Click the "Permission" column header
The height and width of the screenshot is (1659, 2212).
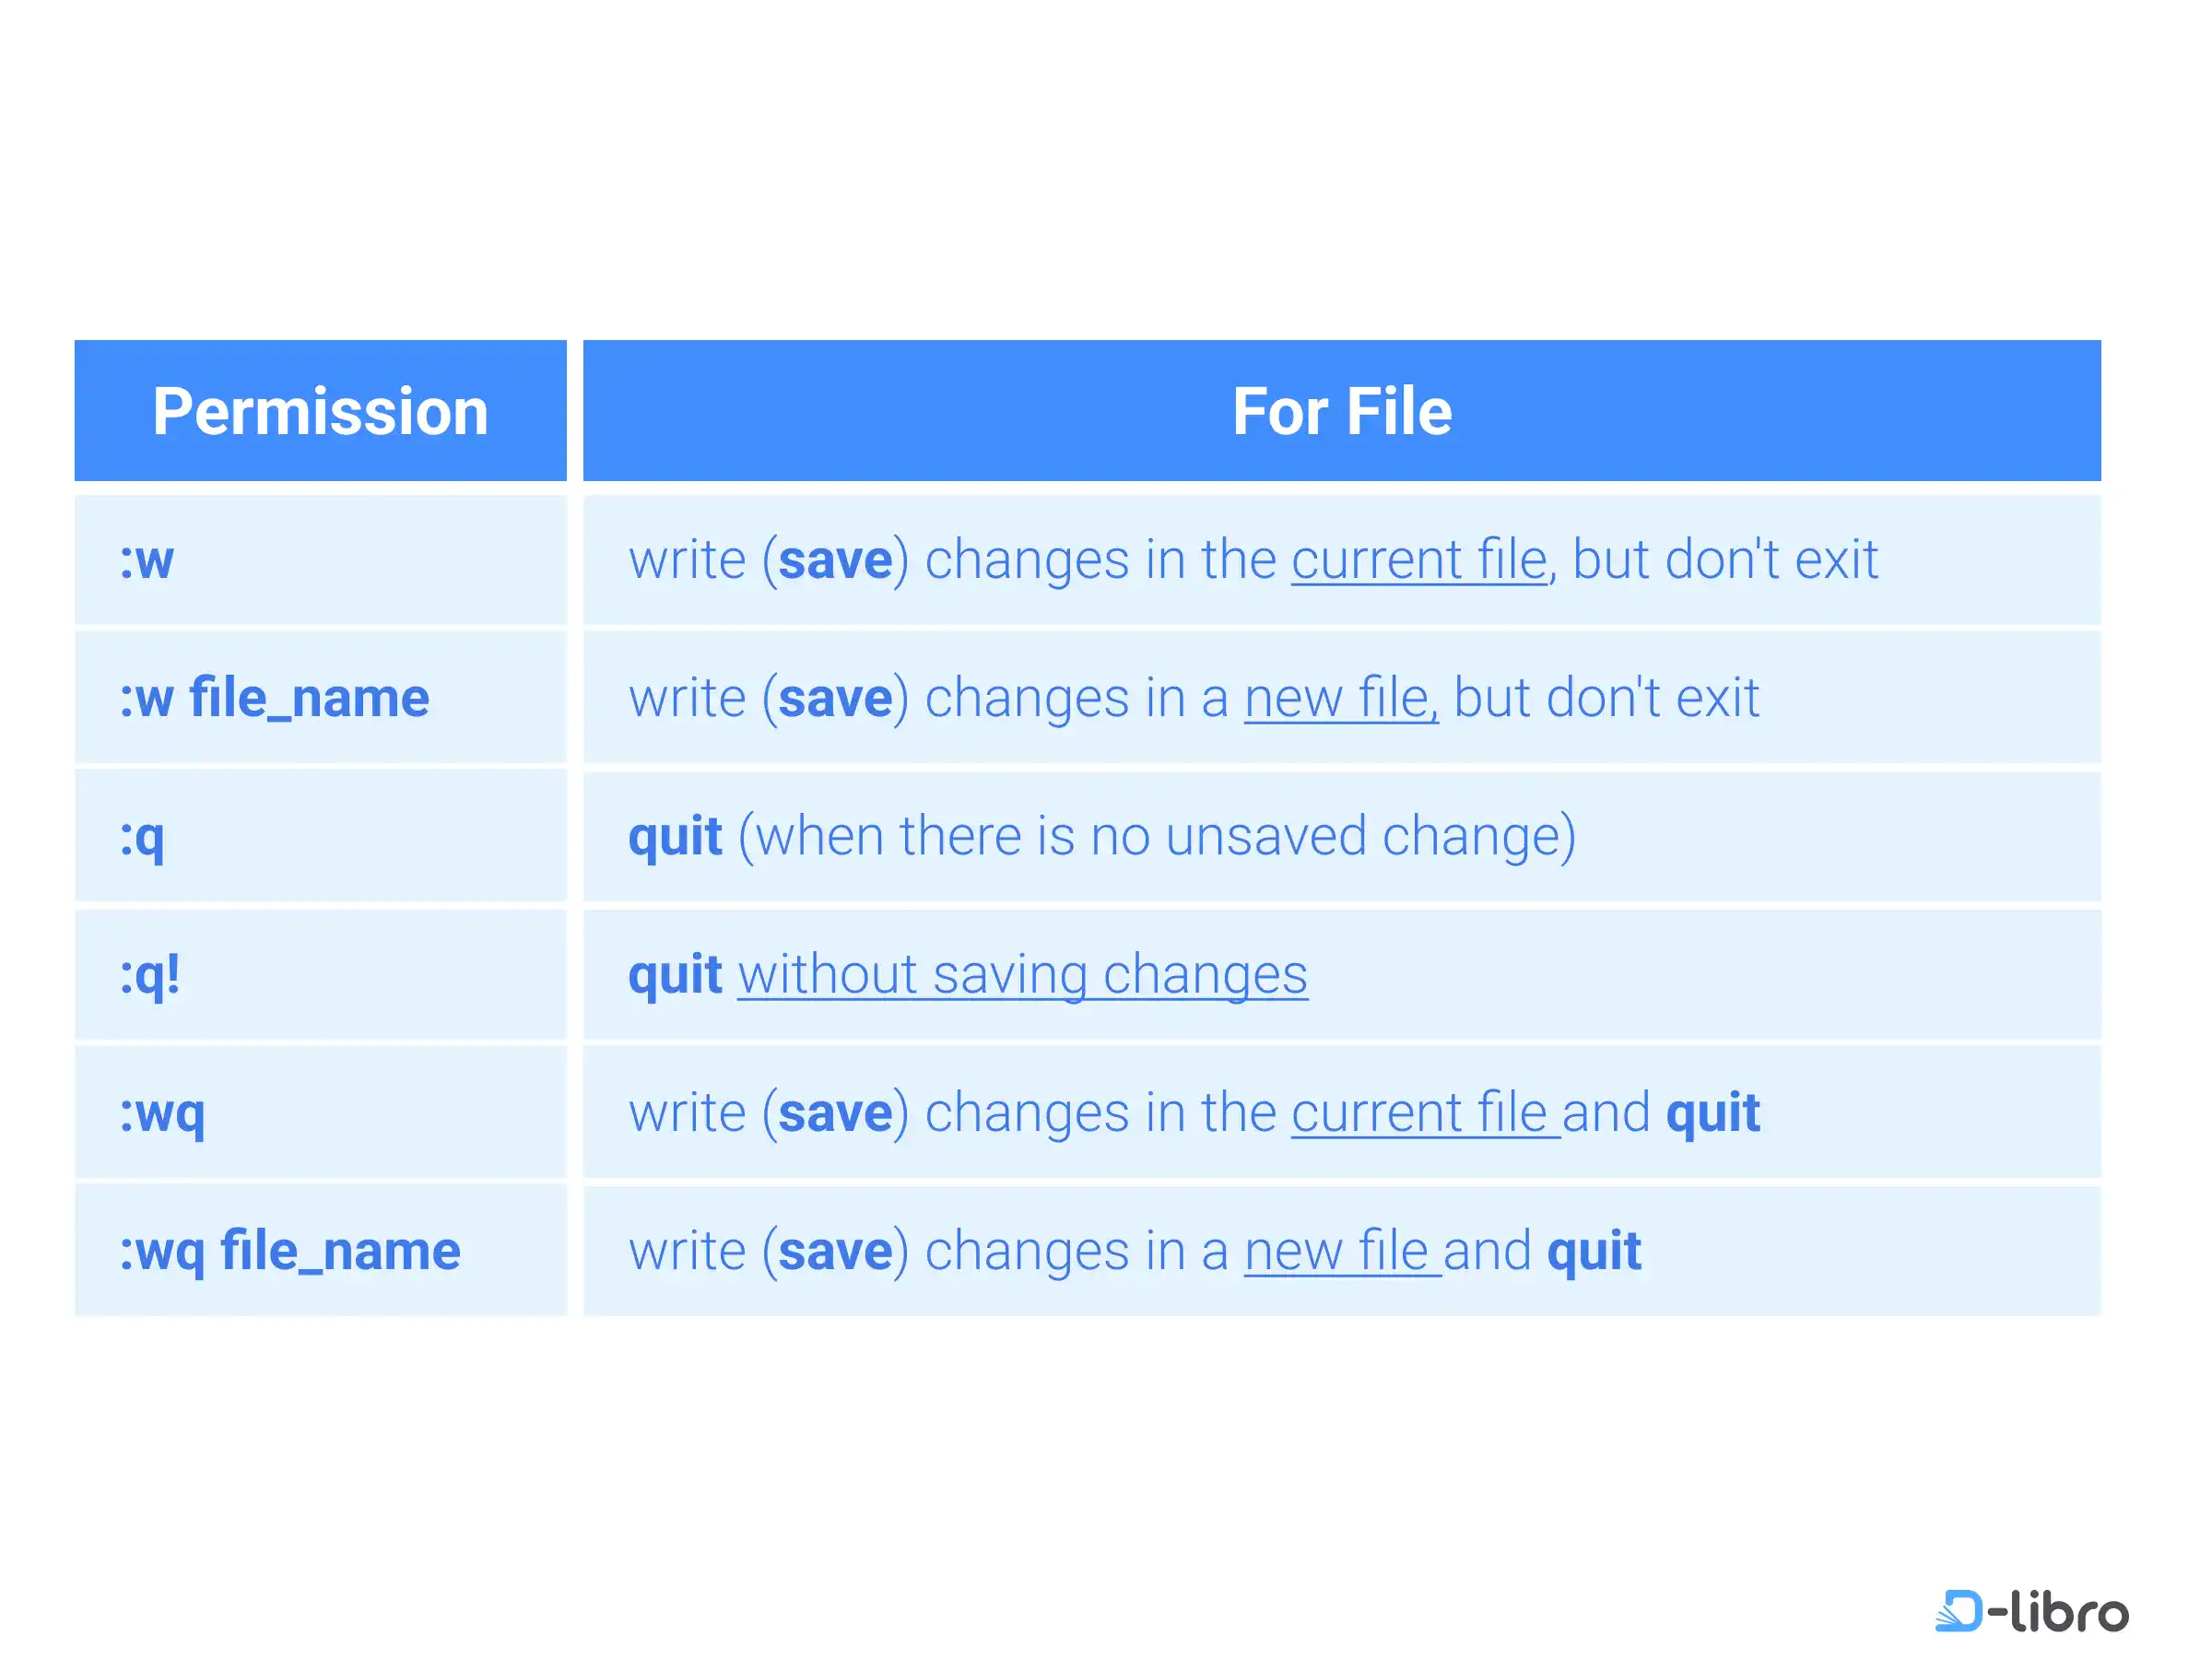[x=320, y=411]
